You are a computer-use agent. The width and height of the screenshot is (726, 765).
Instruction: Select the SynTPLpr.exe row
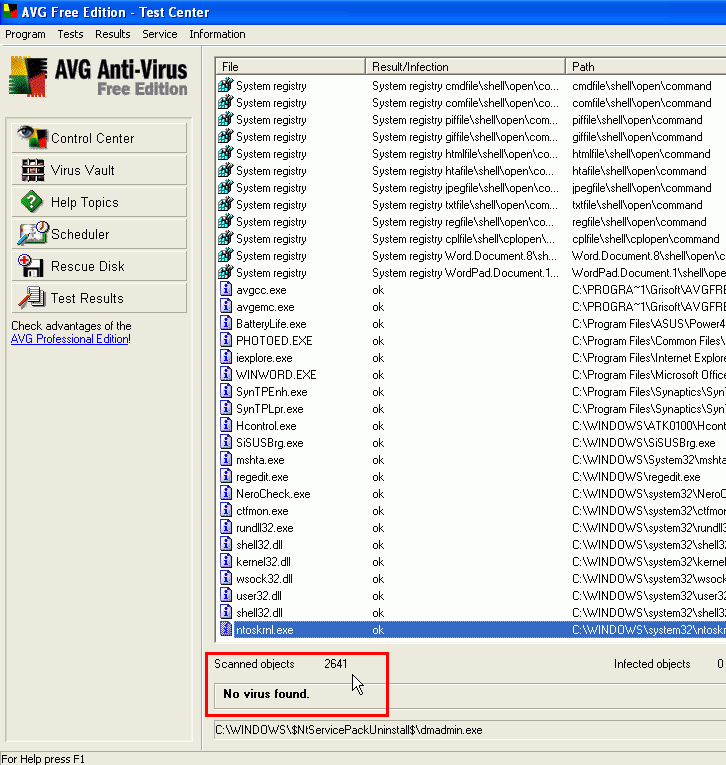(x=470, y=408)
